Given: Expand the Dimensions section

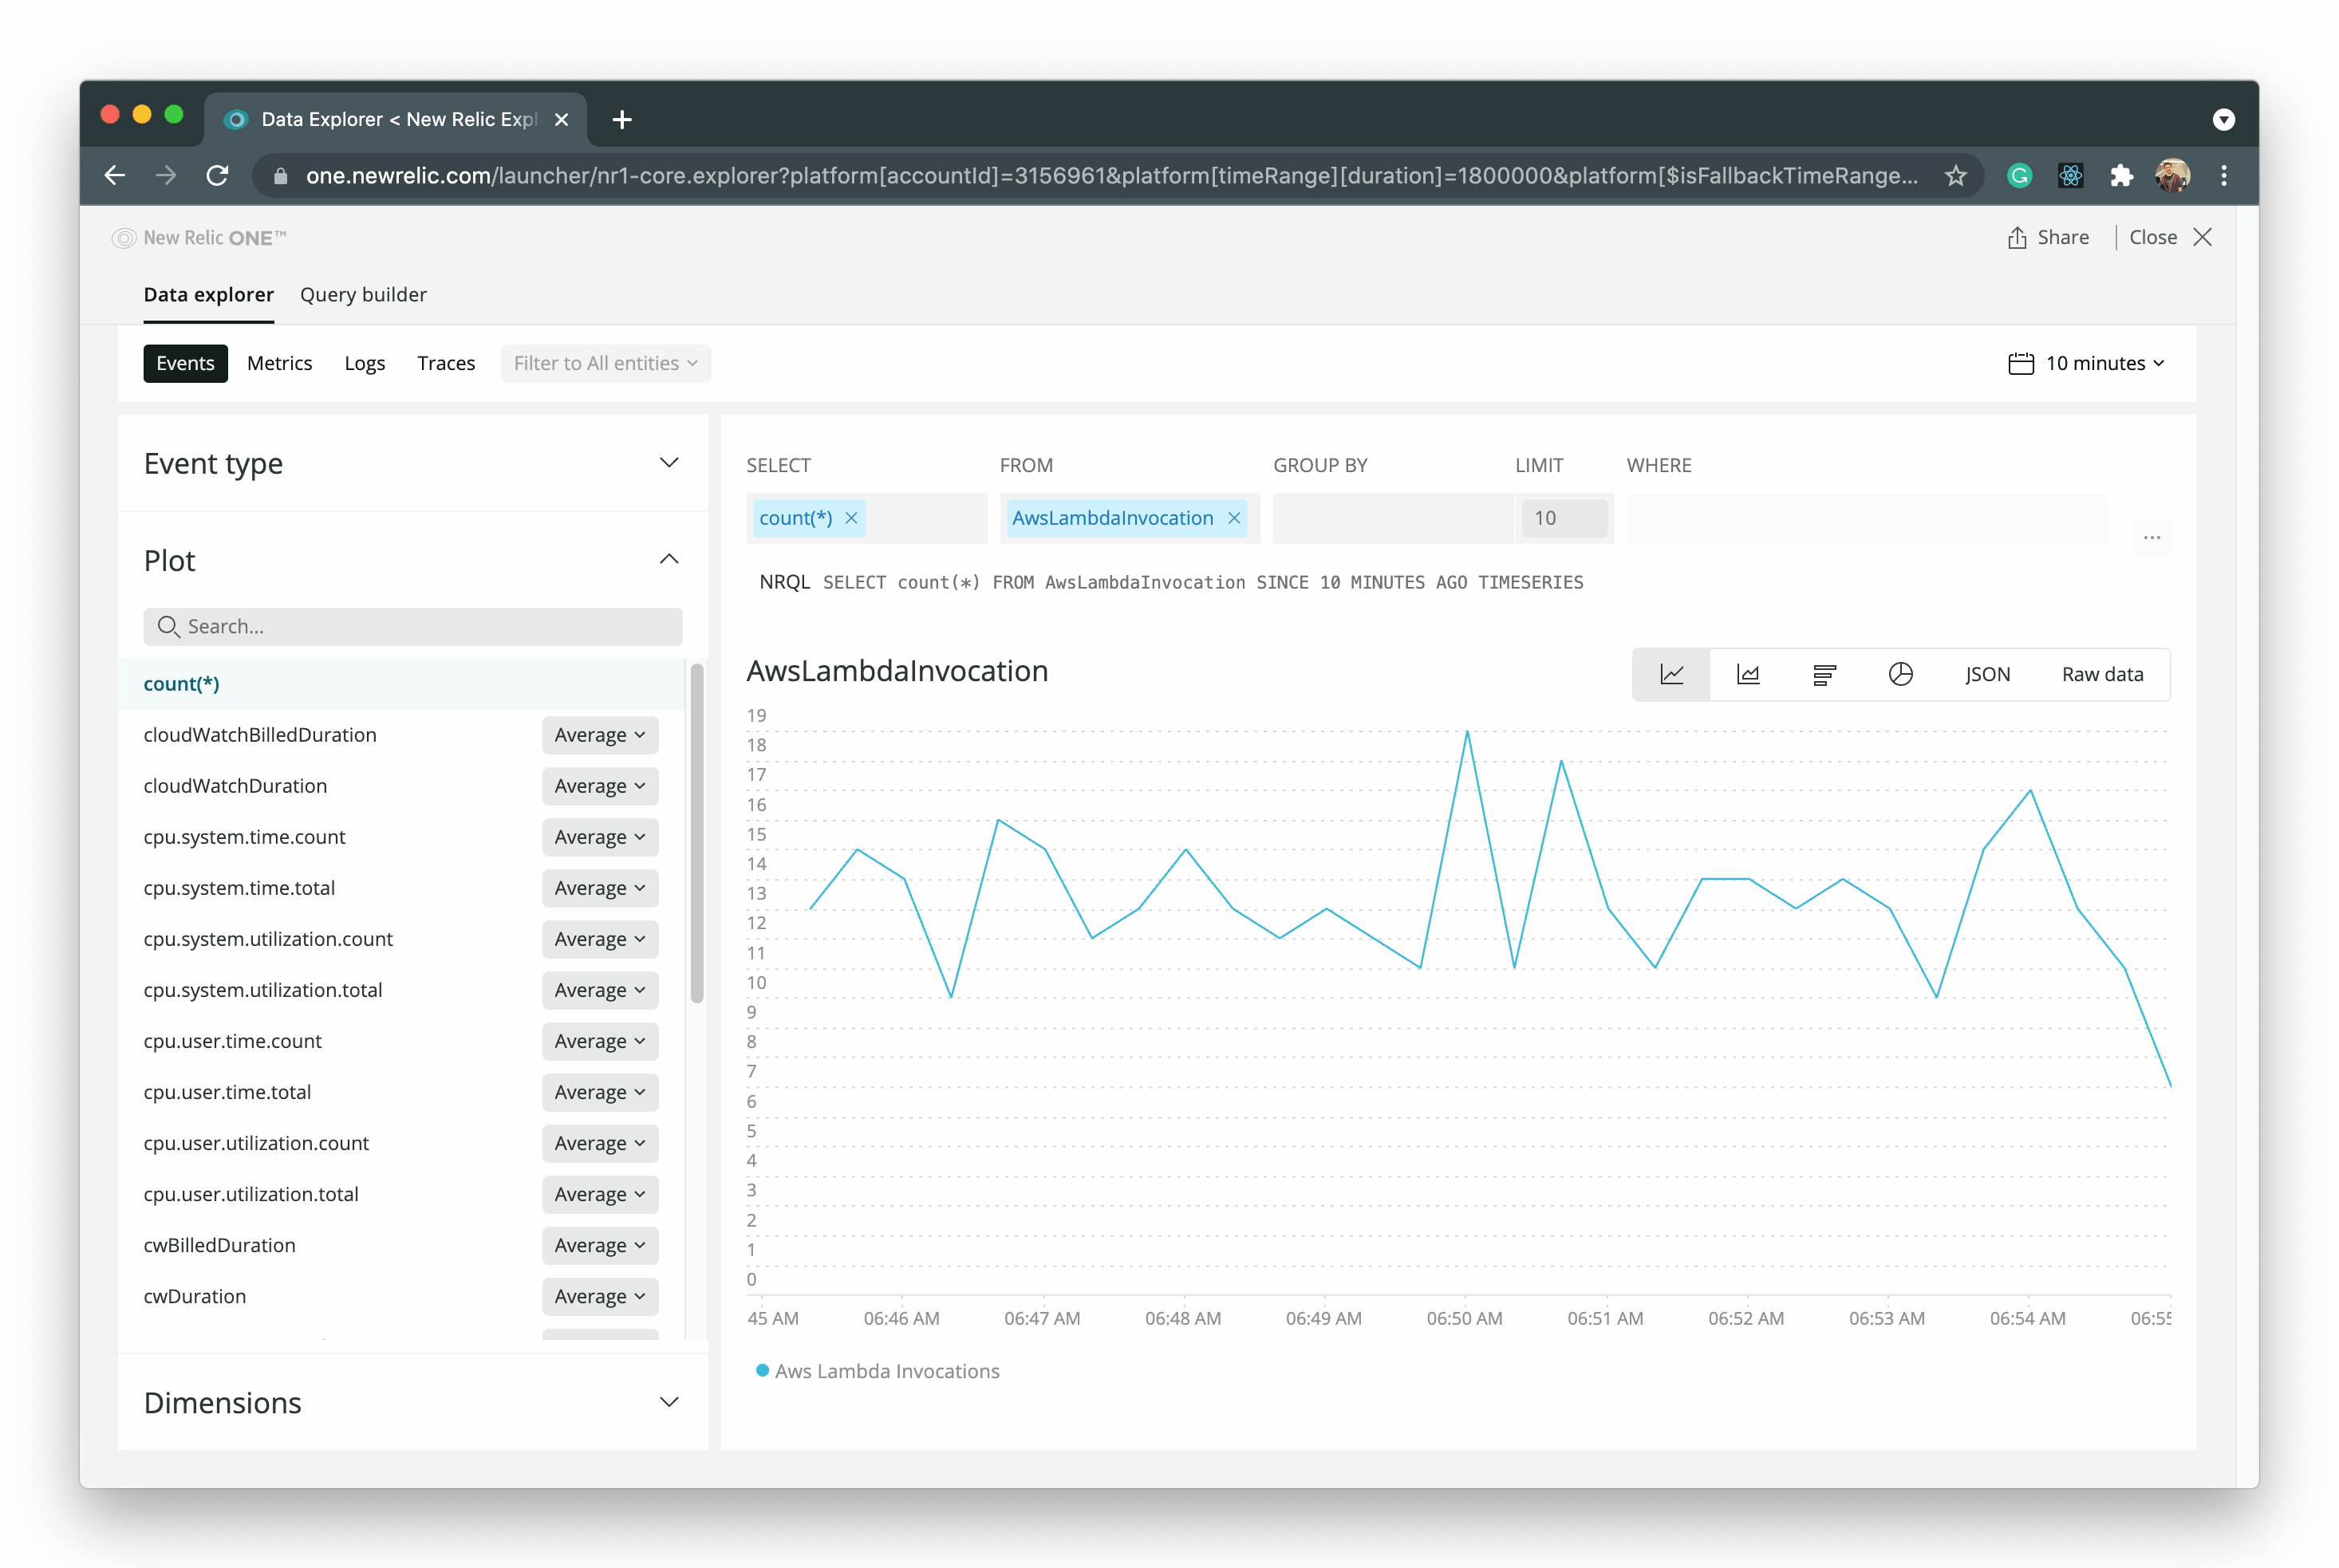Looking at the screenshot, I should 669,1402.
